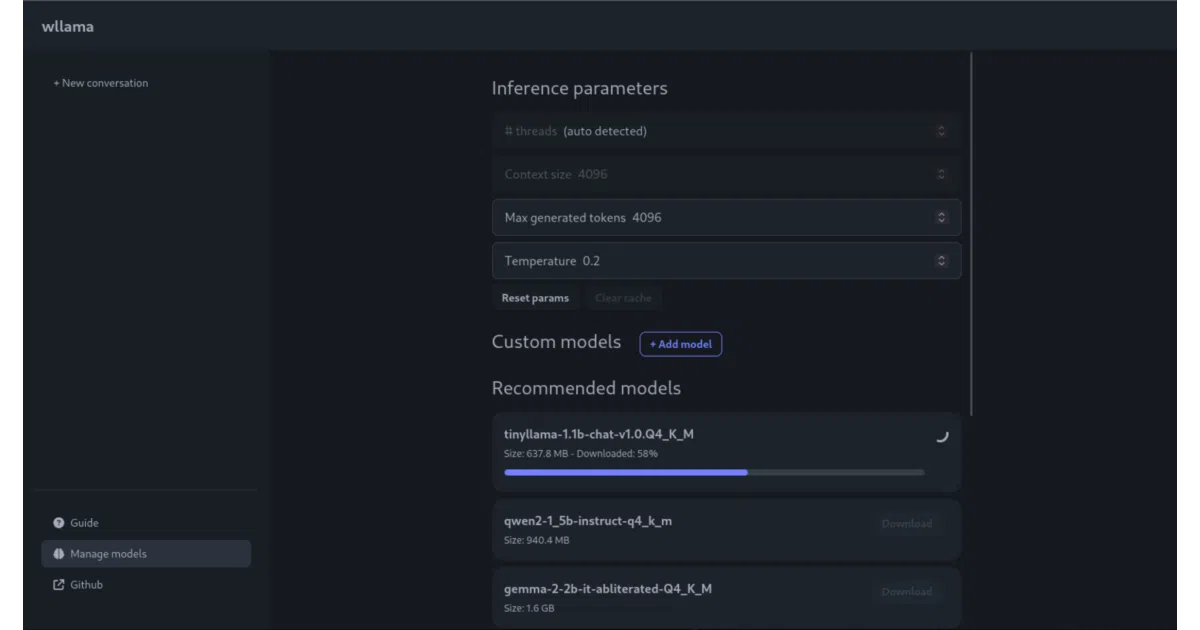Click the threads field stepper arrows
Screen dimensions: 1200x630
941,131
